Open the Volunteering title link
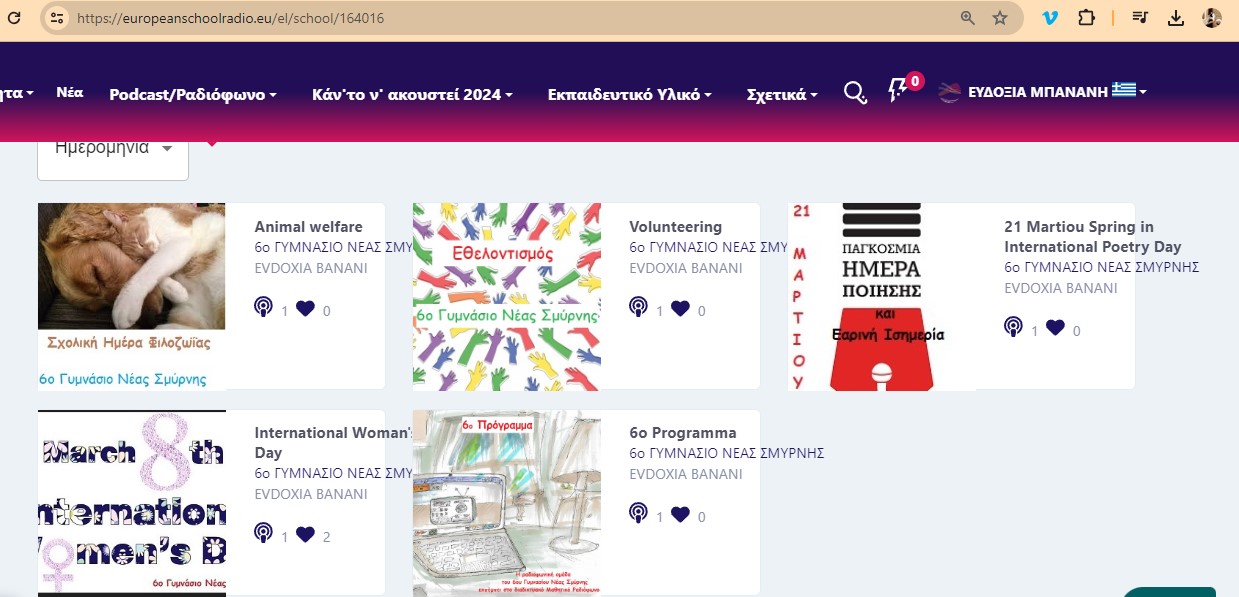Viewport: 1239px width, 597px height. pyautogui.click(x=675, y=227)
